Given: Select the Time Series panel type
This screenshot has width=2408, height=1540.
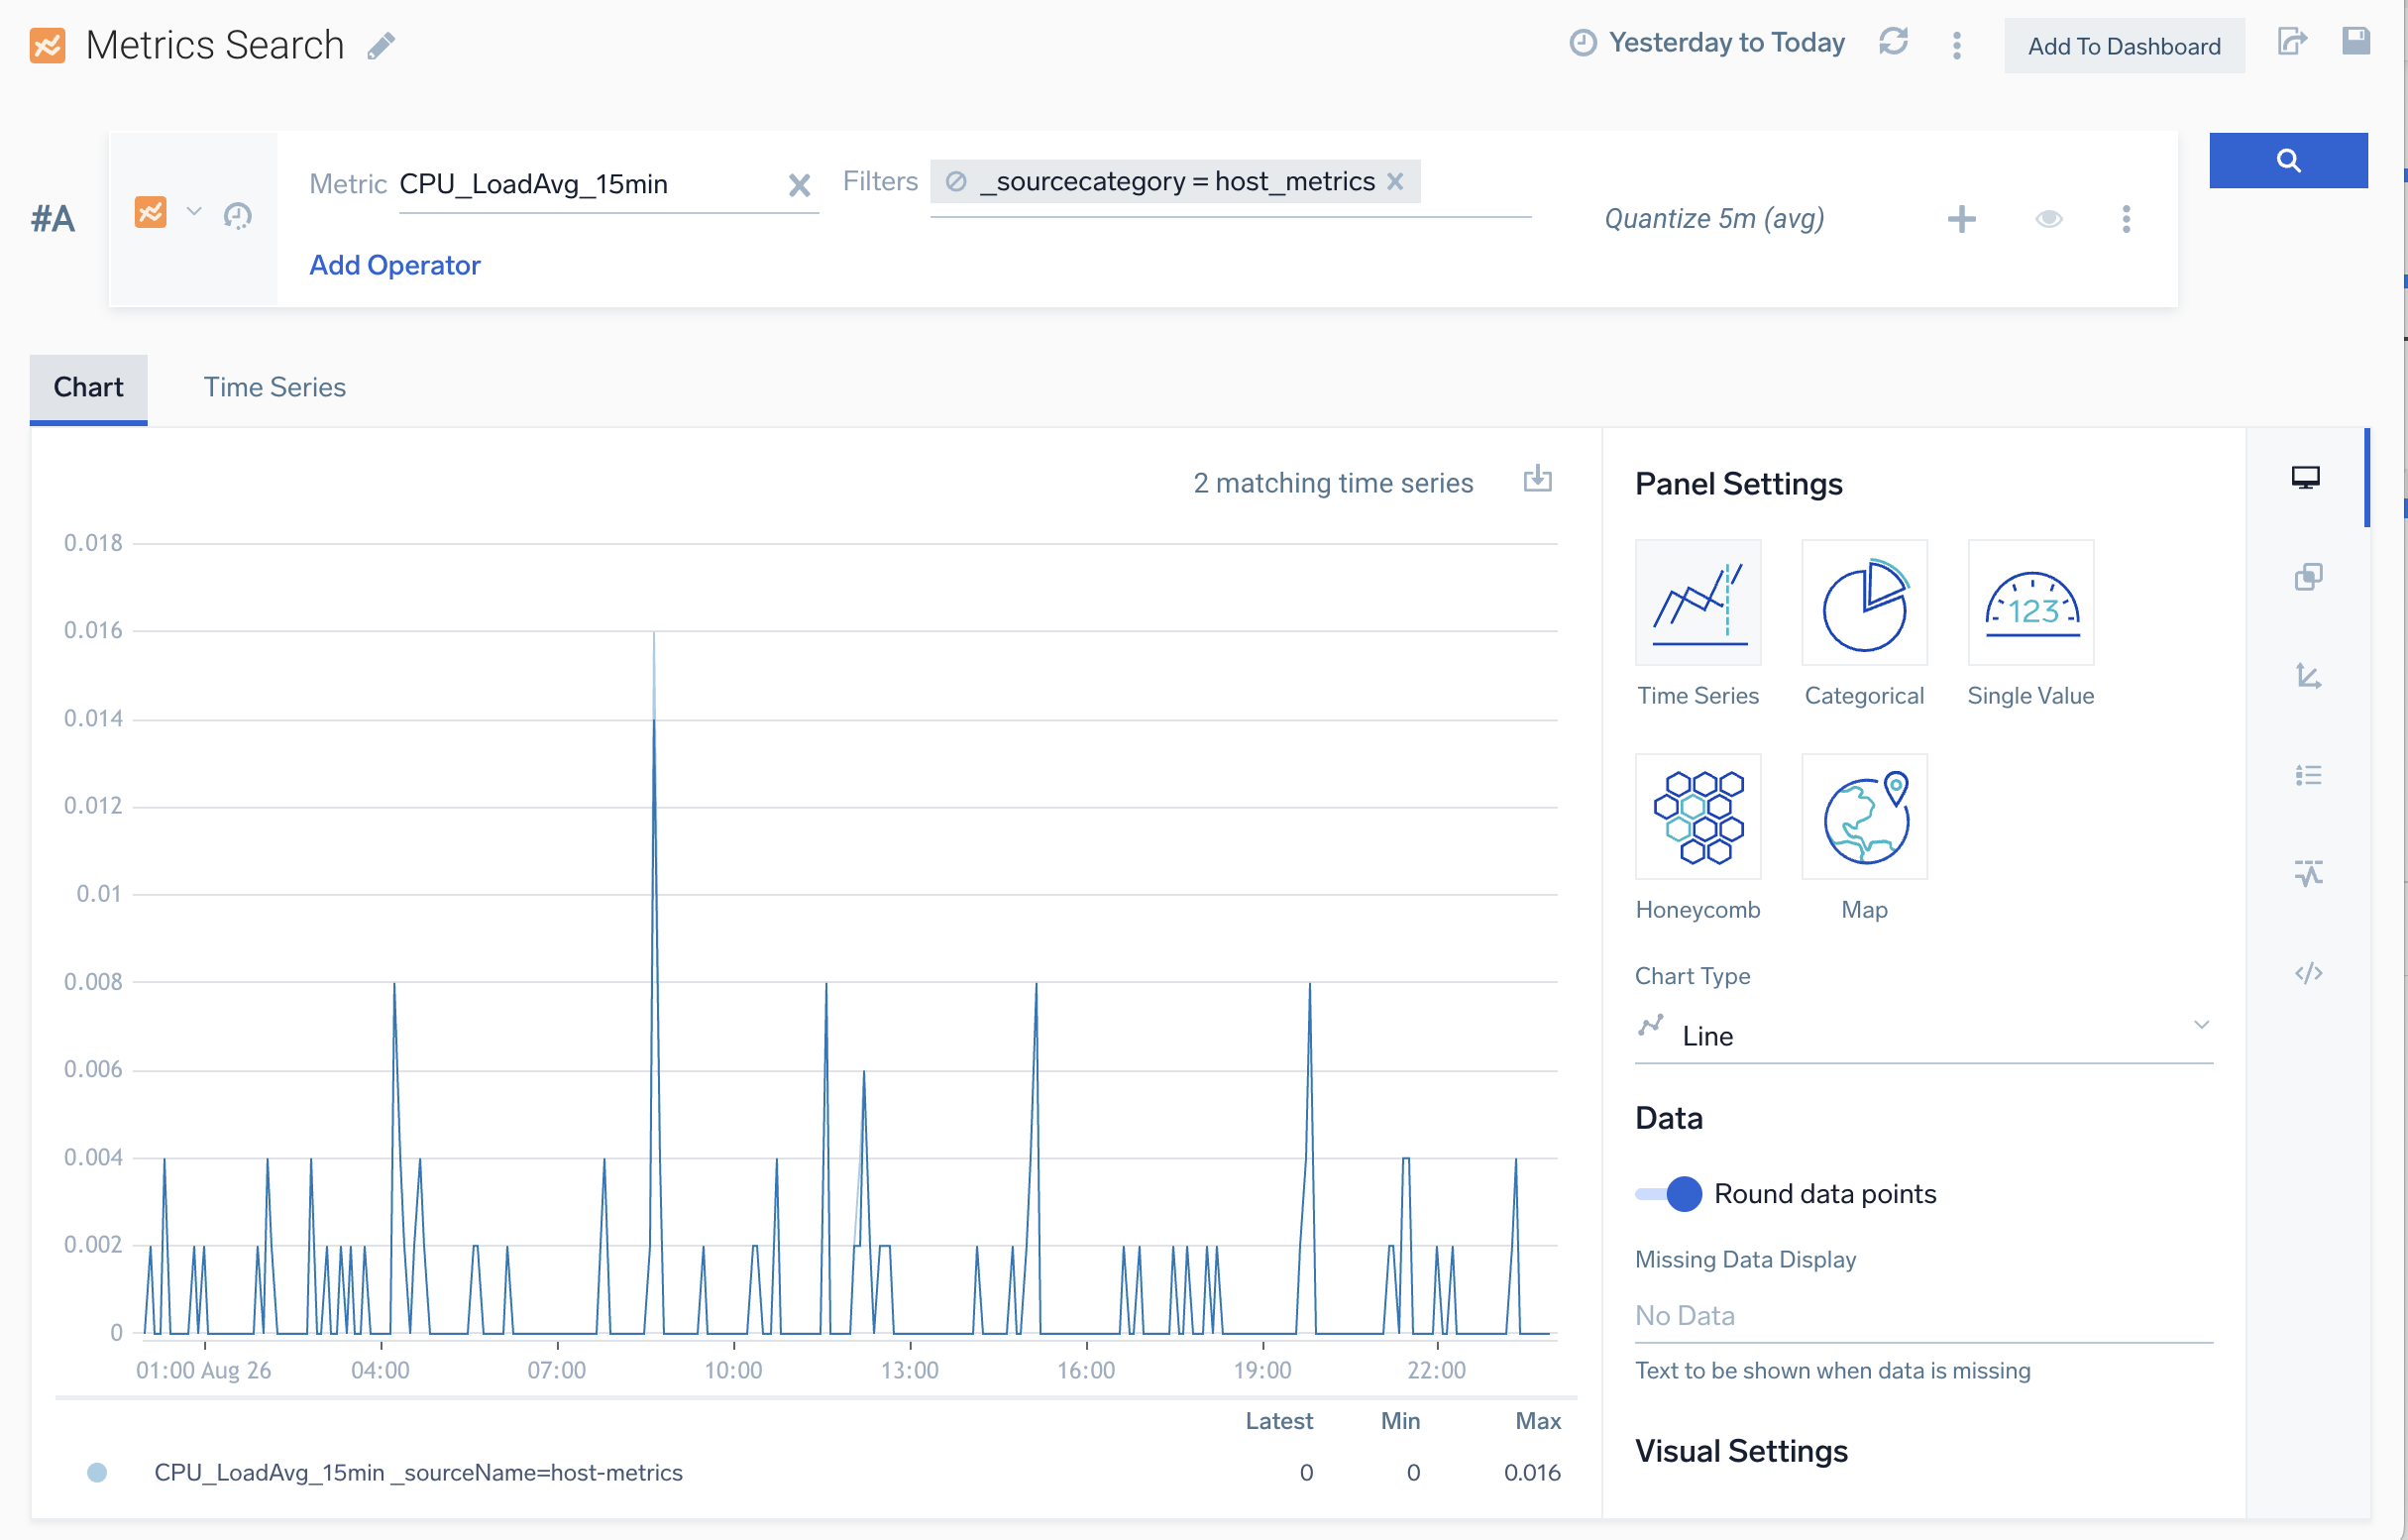Looking at the screenshot, I should [1697, 602].
